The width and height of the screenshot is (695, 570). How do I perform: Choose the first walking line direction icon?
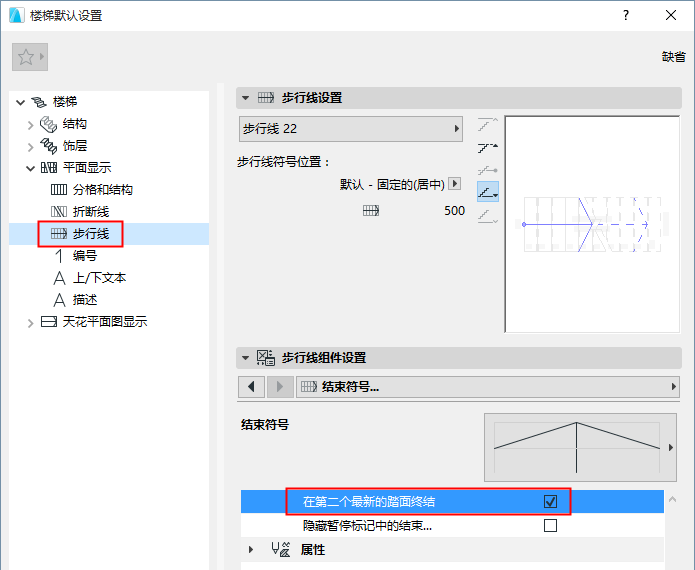pos(488,125)
